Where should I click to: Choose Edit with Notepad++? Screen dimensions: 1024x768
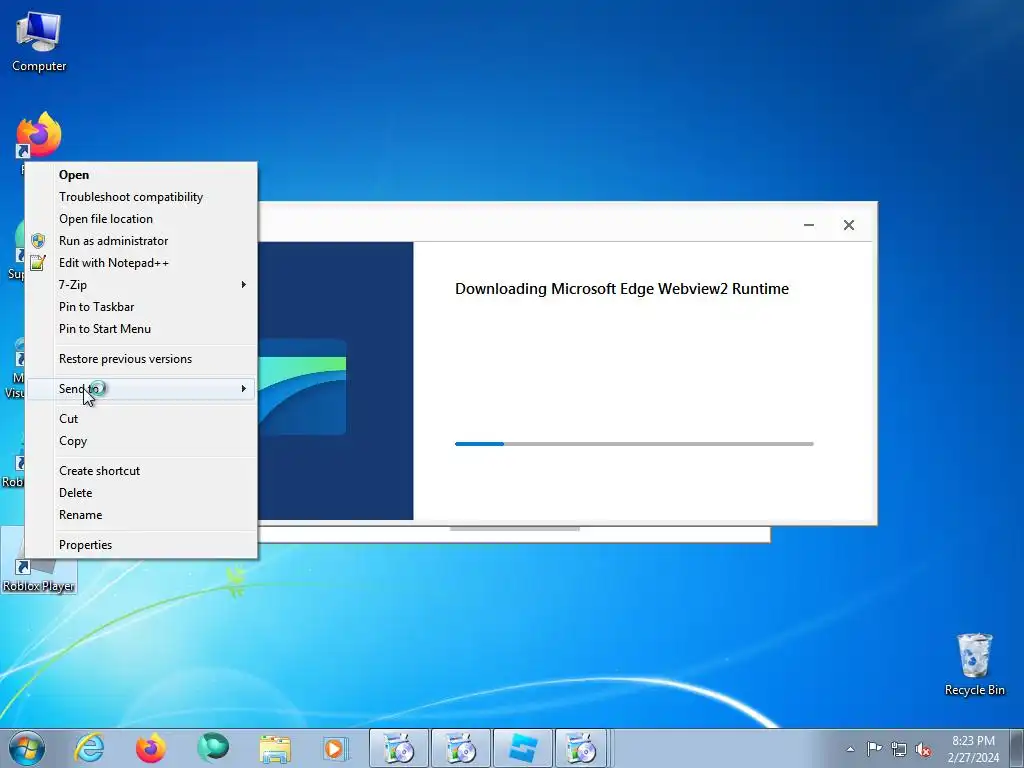[x=141, y=263]
